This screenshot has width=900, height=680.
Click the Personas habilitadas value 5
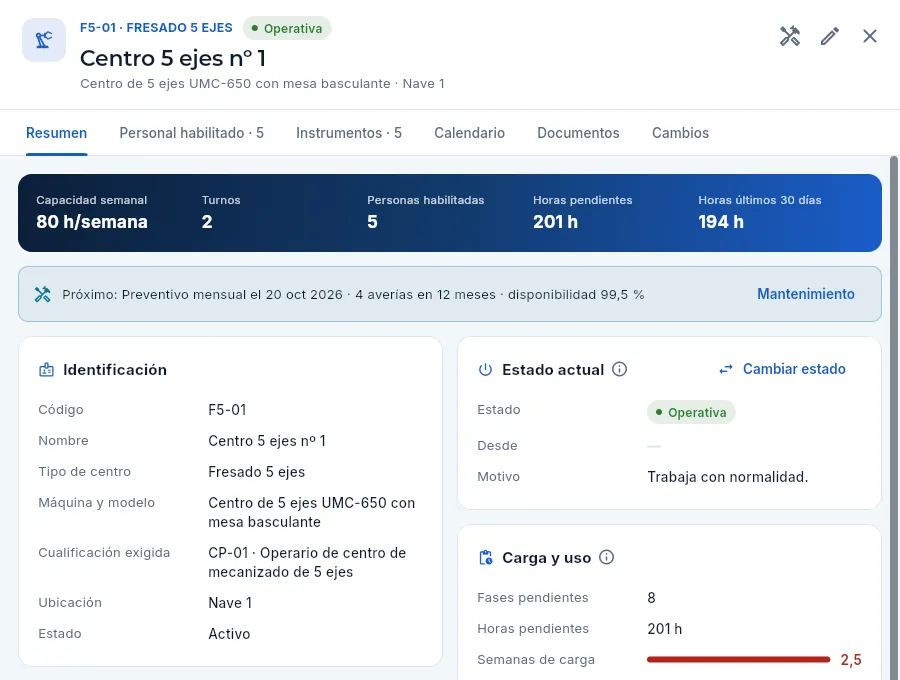(x=373, y=222)
